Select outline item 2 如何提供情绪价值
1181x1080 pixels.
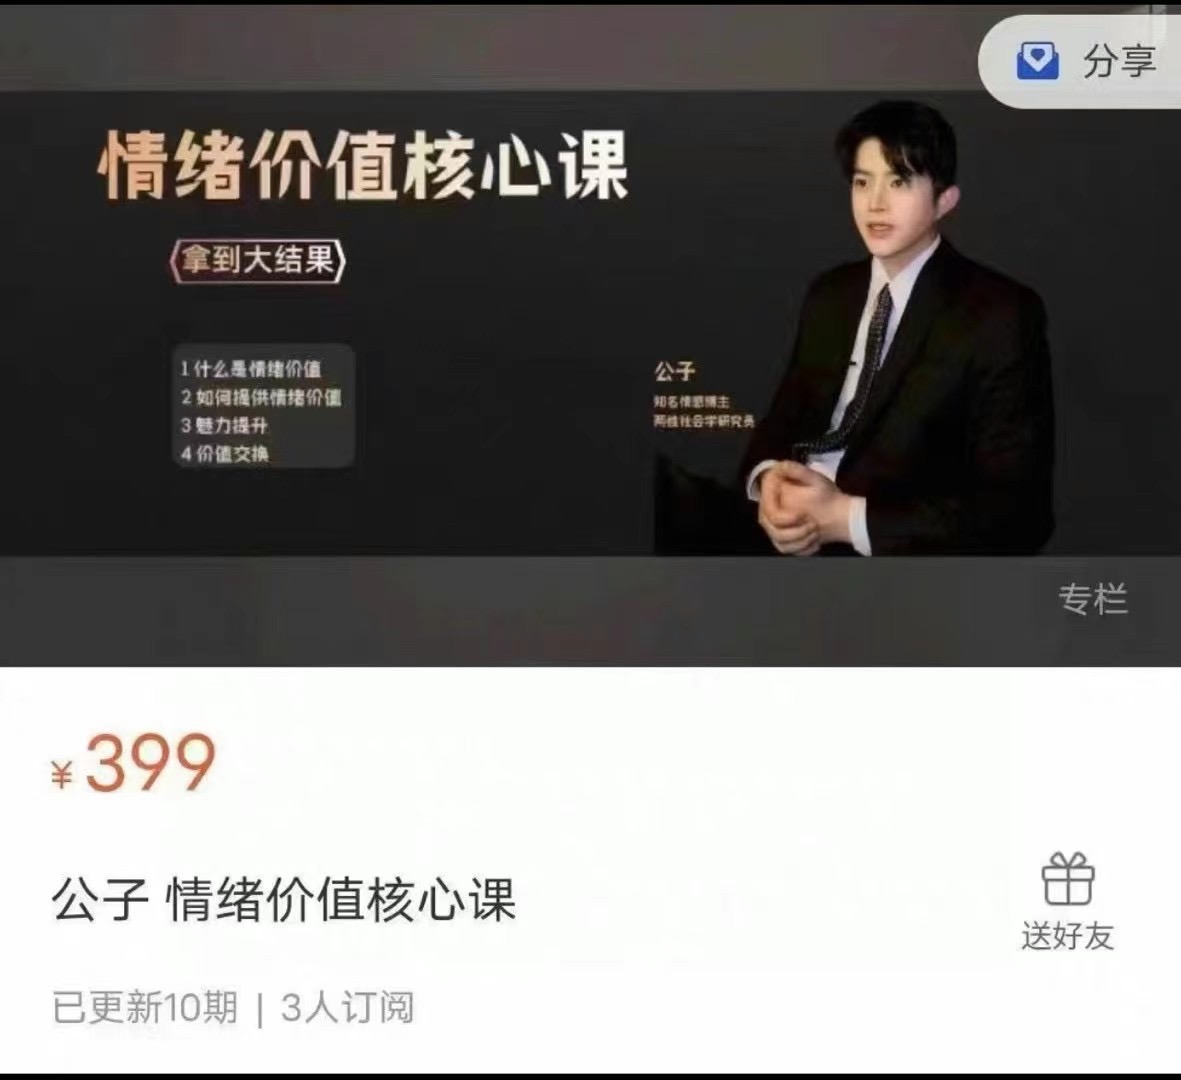pos(261,397)
